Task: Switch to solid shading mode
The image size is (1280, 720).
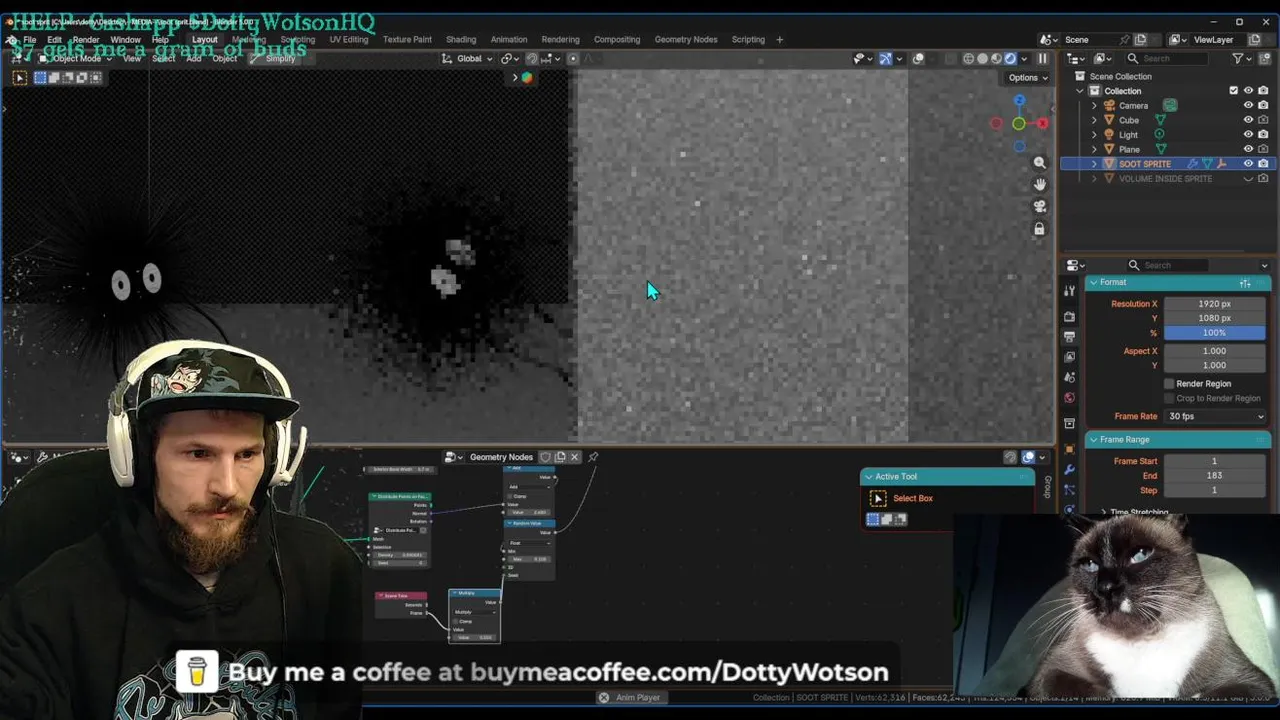Action: point(982,58)
